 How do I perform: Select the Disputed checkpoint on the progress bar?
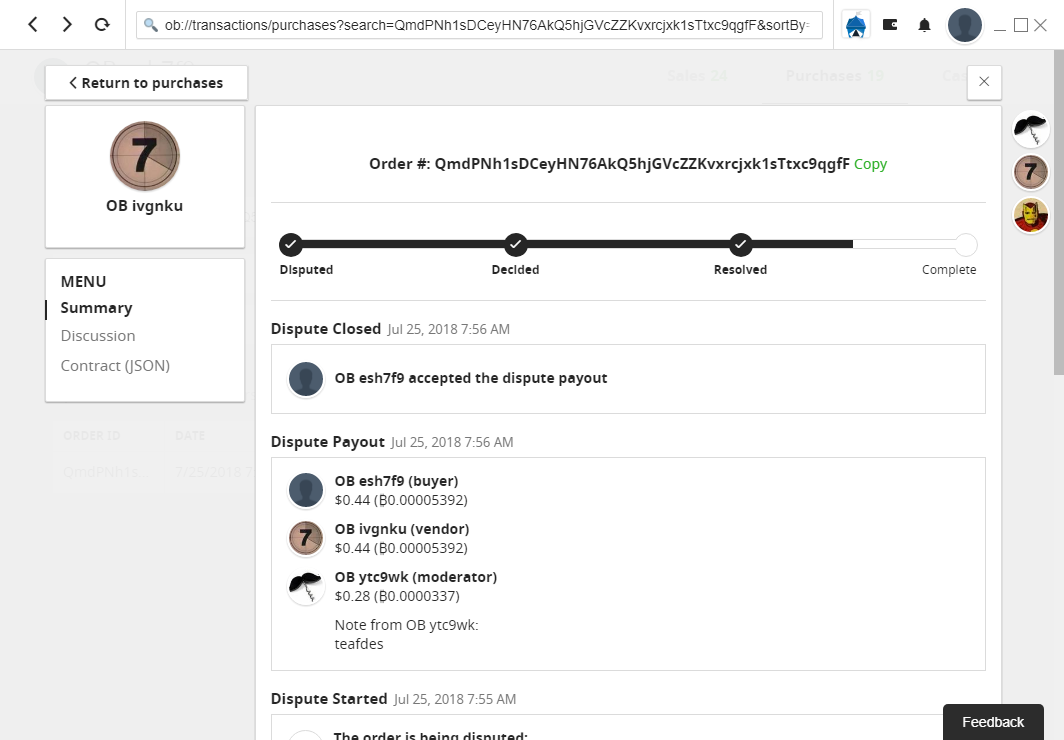coord(290,244)
